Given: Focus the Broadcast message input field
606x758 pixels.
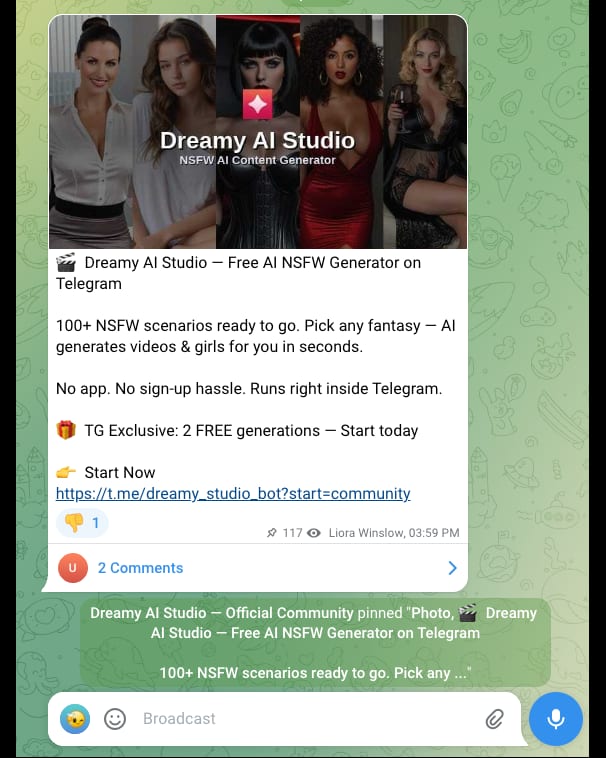Looking at the screenshot, I should (x=309, y=719).
